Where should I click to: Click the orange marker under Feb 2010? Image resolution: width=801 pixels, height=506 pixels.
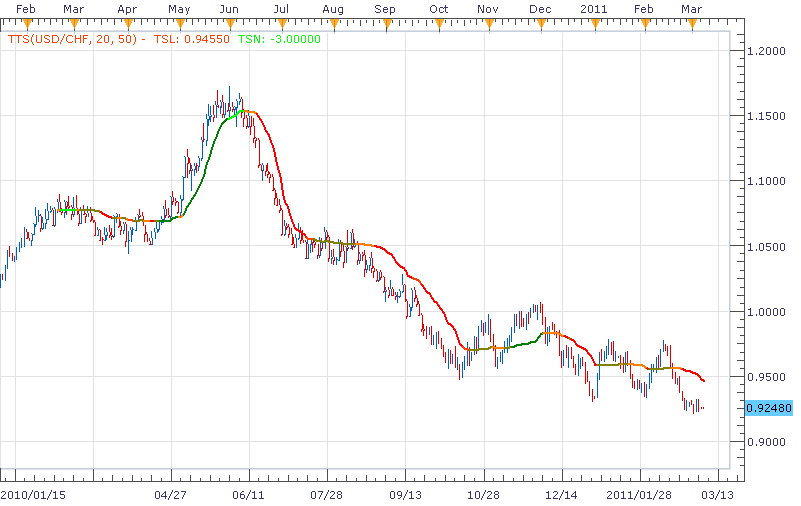pos(28,24)
